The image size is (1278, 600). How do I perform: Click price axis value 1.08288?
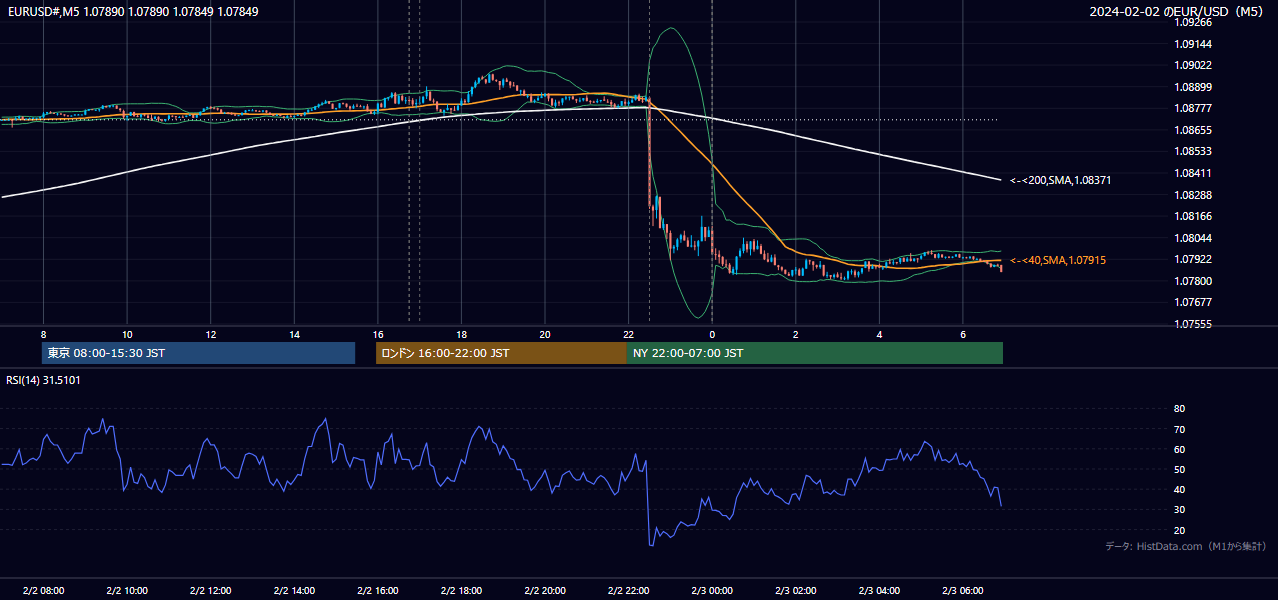point(1192,195)
